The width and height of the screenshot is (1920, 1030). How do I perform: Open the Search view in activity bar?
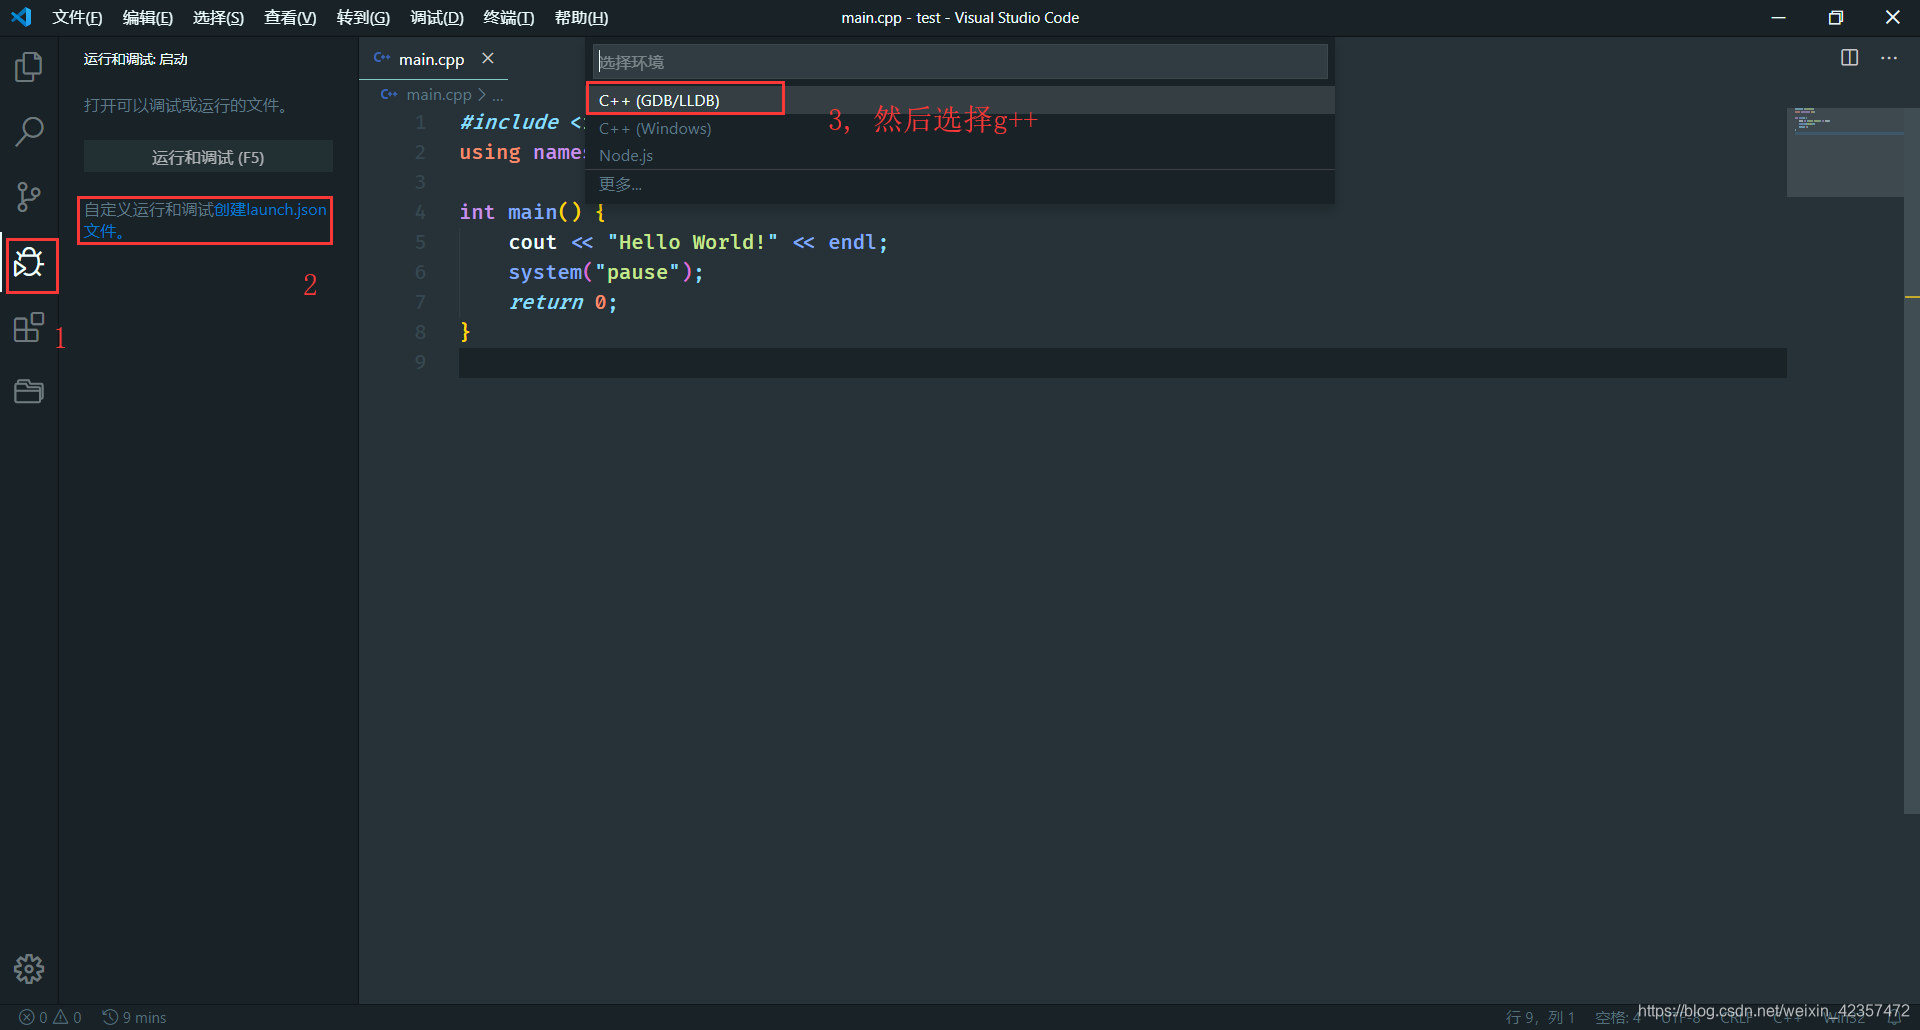[29, 131]
